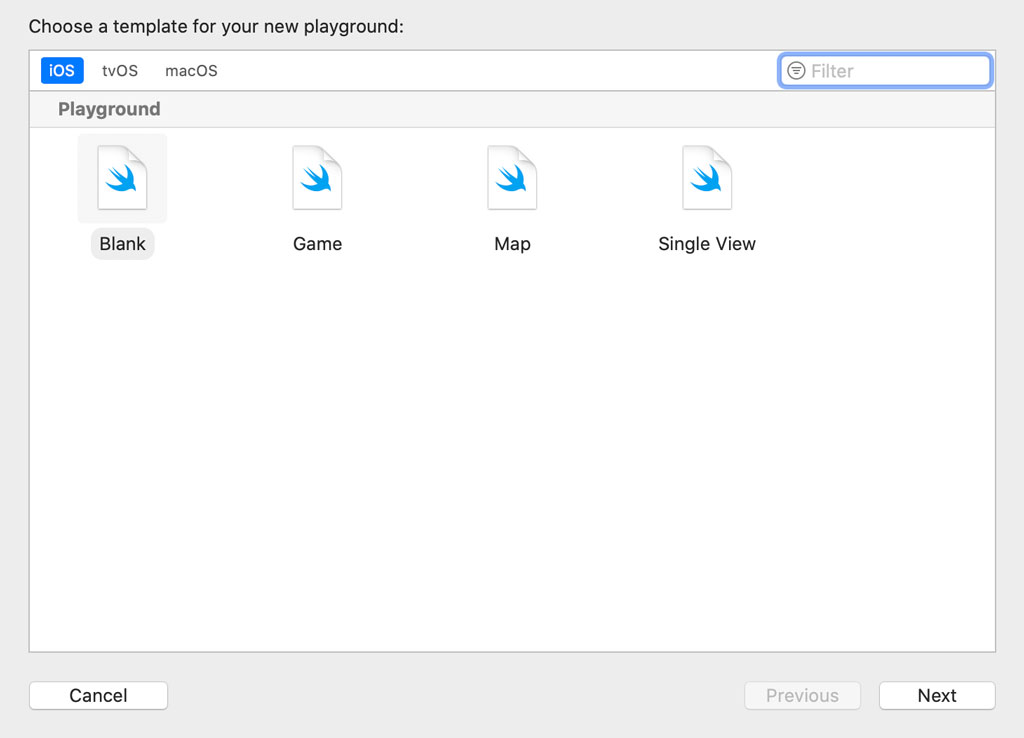The width and height of the screenshot is (1024, 738).
Task: Switch to the iOS platform tab
Action: click(x=62, y=71)
